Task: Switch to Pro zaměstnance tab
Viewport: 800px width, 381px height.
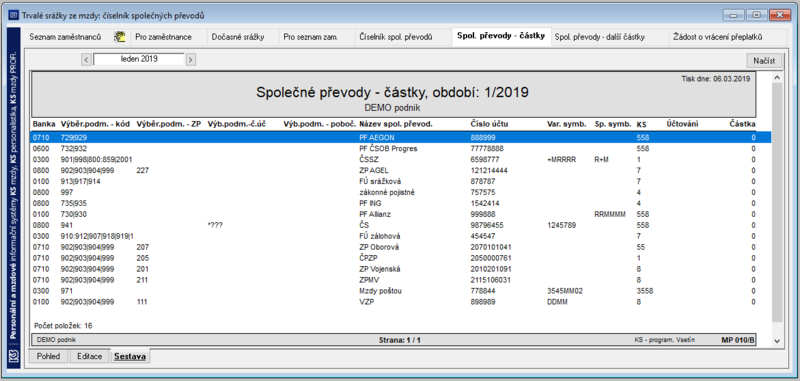Action: click(163, 37)
